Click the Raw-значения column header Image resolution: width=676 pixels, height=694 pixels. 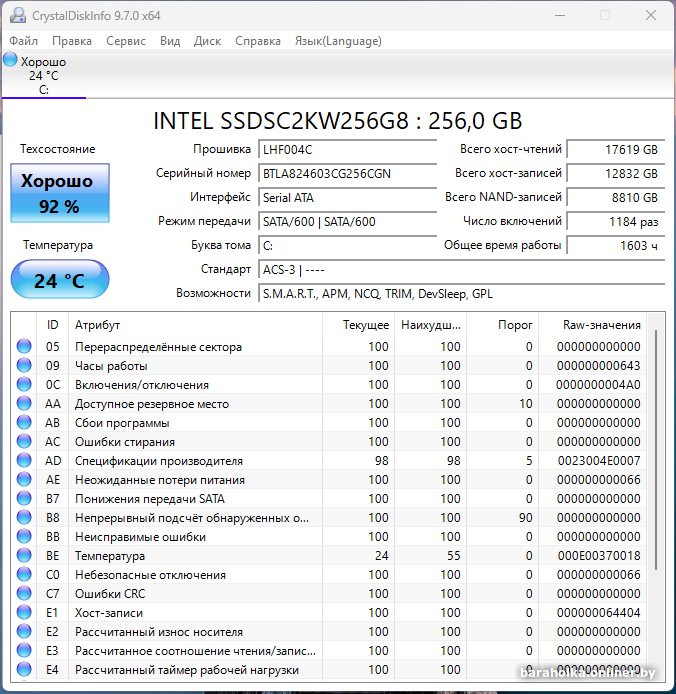point(592,325)
